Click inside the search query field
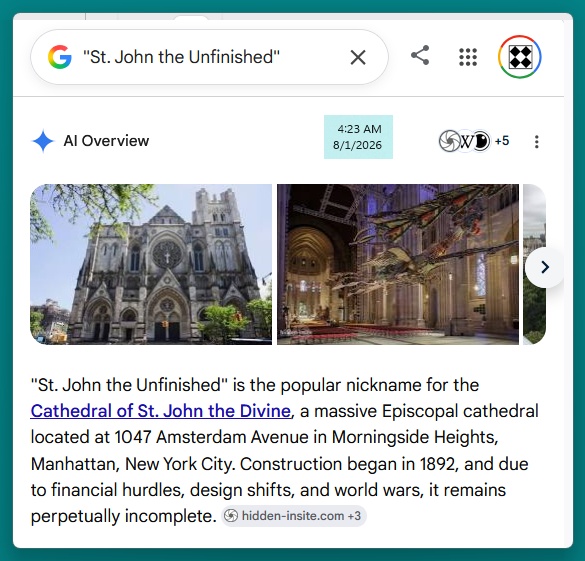The width and height of the screenshot is (585, 561). point(209,57)
